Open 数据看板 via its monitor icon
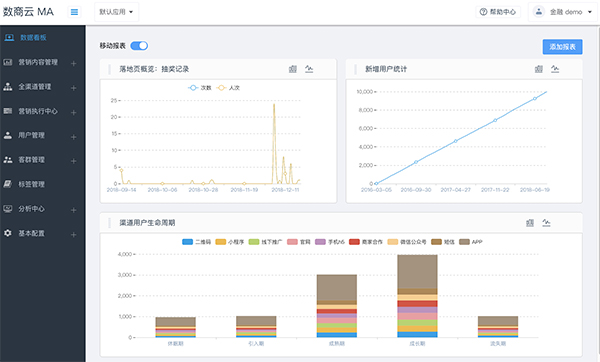The width and height of the screenshot is (600, 362). (x=9, y=38)
